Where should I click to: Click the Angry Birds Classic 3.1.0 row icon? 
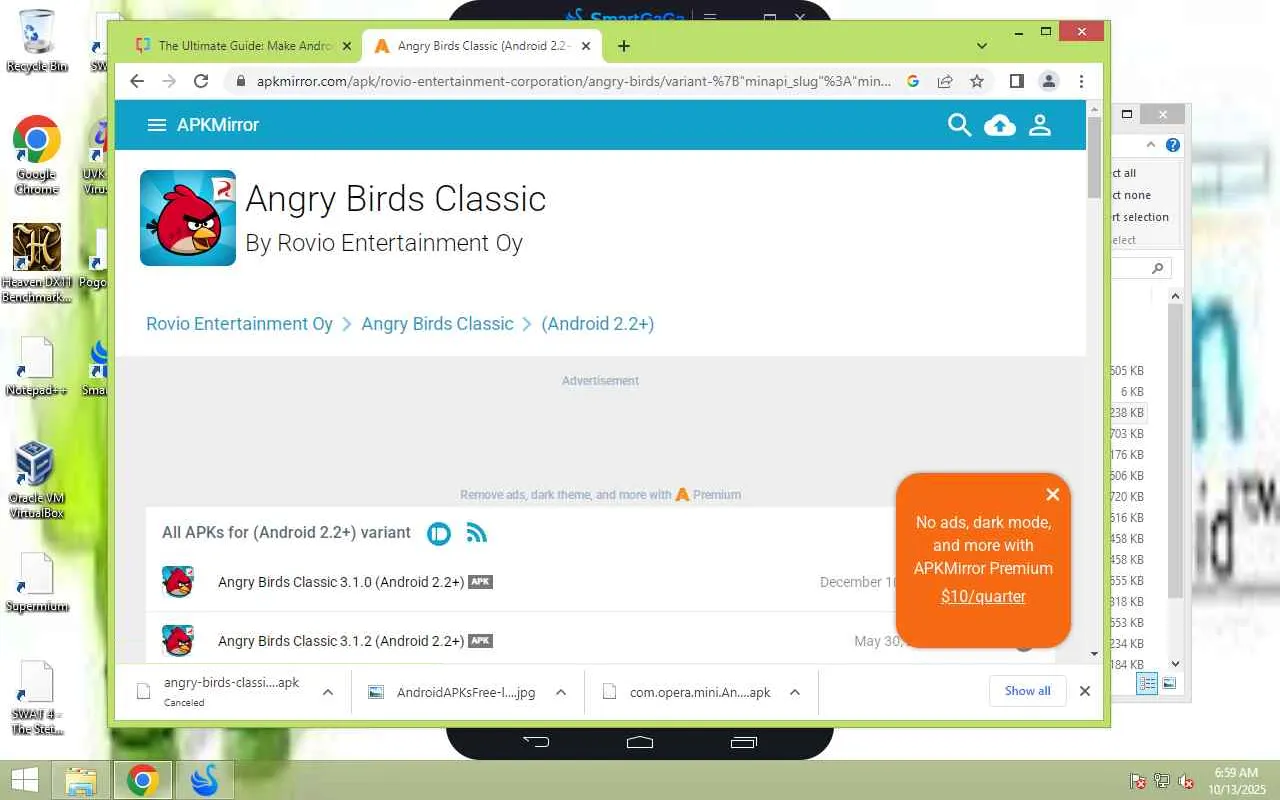178,582
